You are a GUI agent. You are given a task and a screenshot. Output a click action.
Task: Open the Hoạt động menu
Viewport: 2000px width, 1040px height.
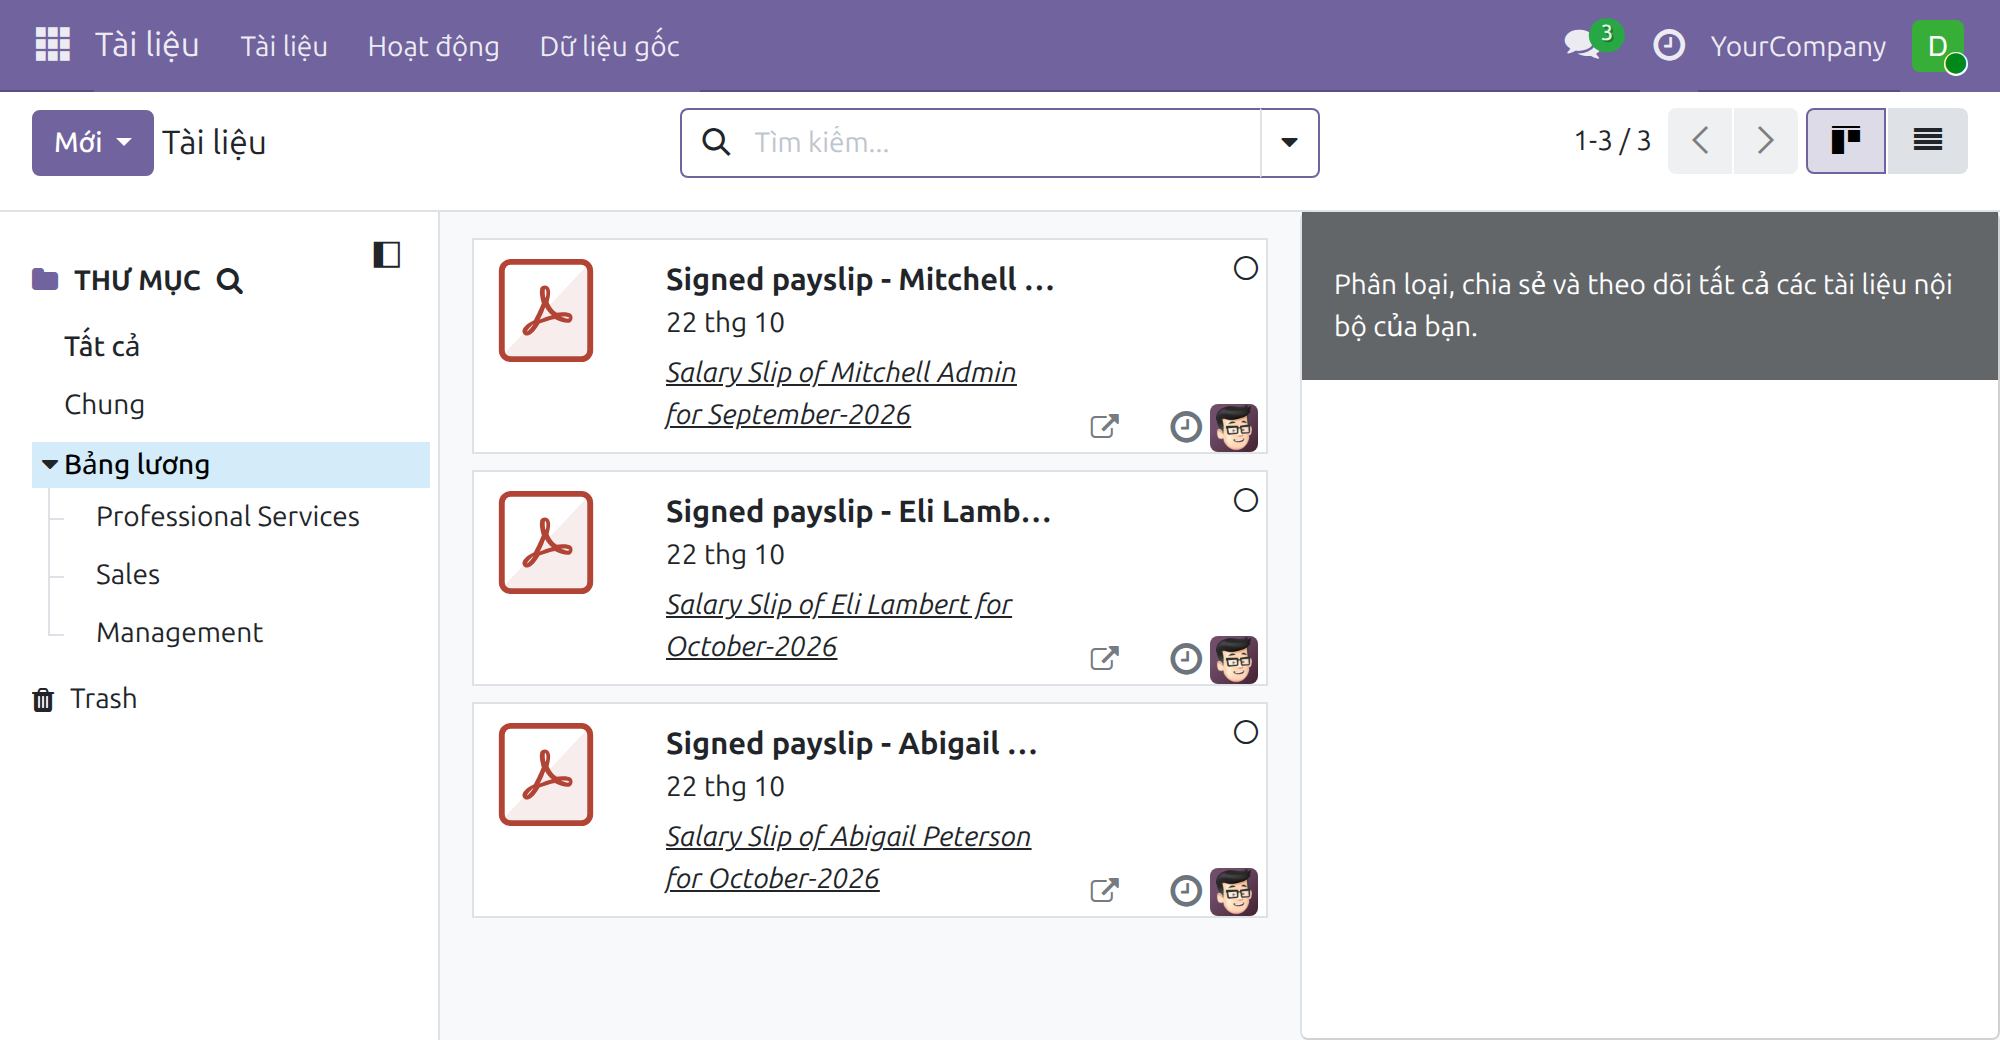(433, 46)
